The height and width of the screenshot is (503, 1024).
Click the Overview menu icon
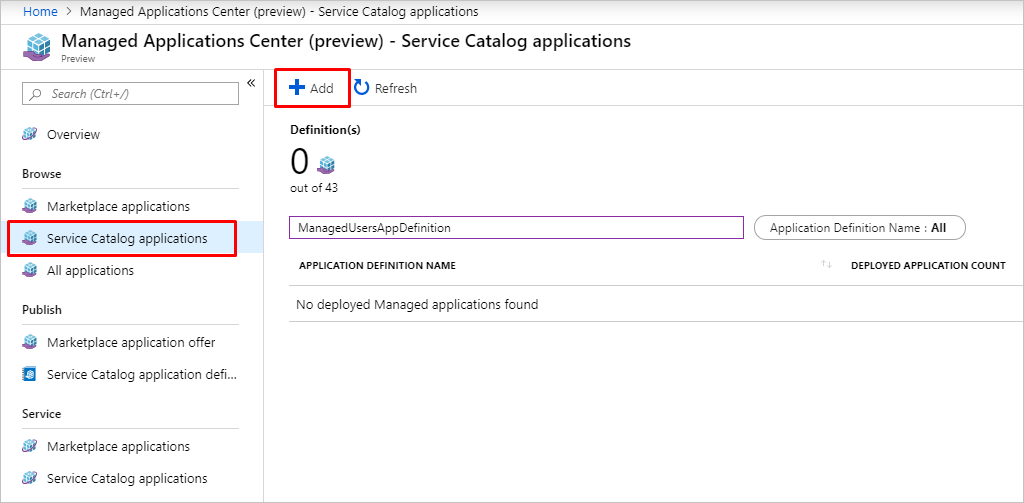[29, 134]
